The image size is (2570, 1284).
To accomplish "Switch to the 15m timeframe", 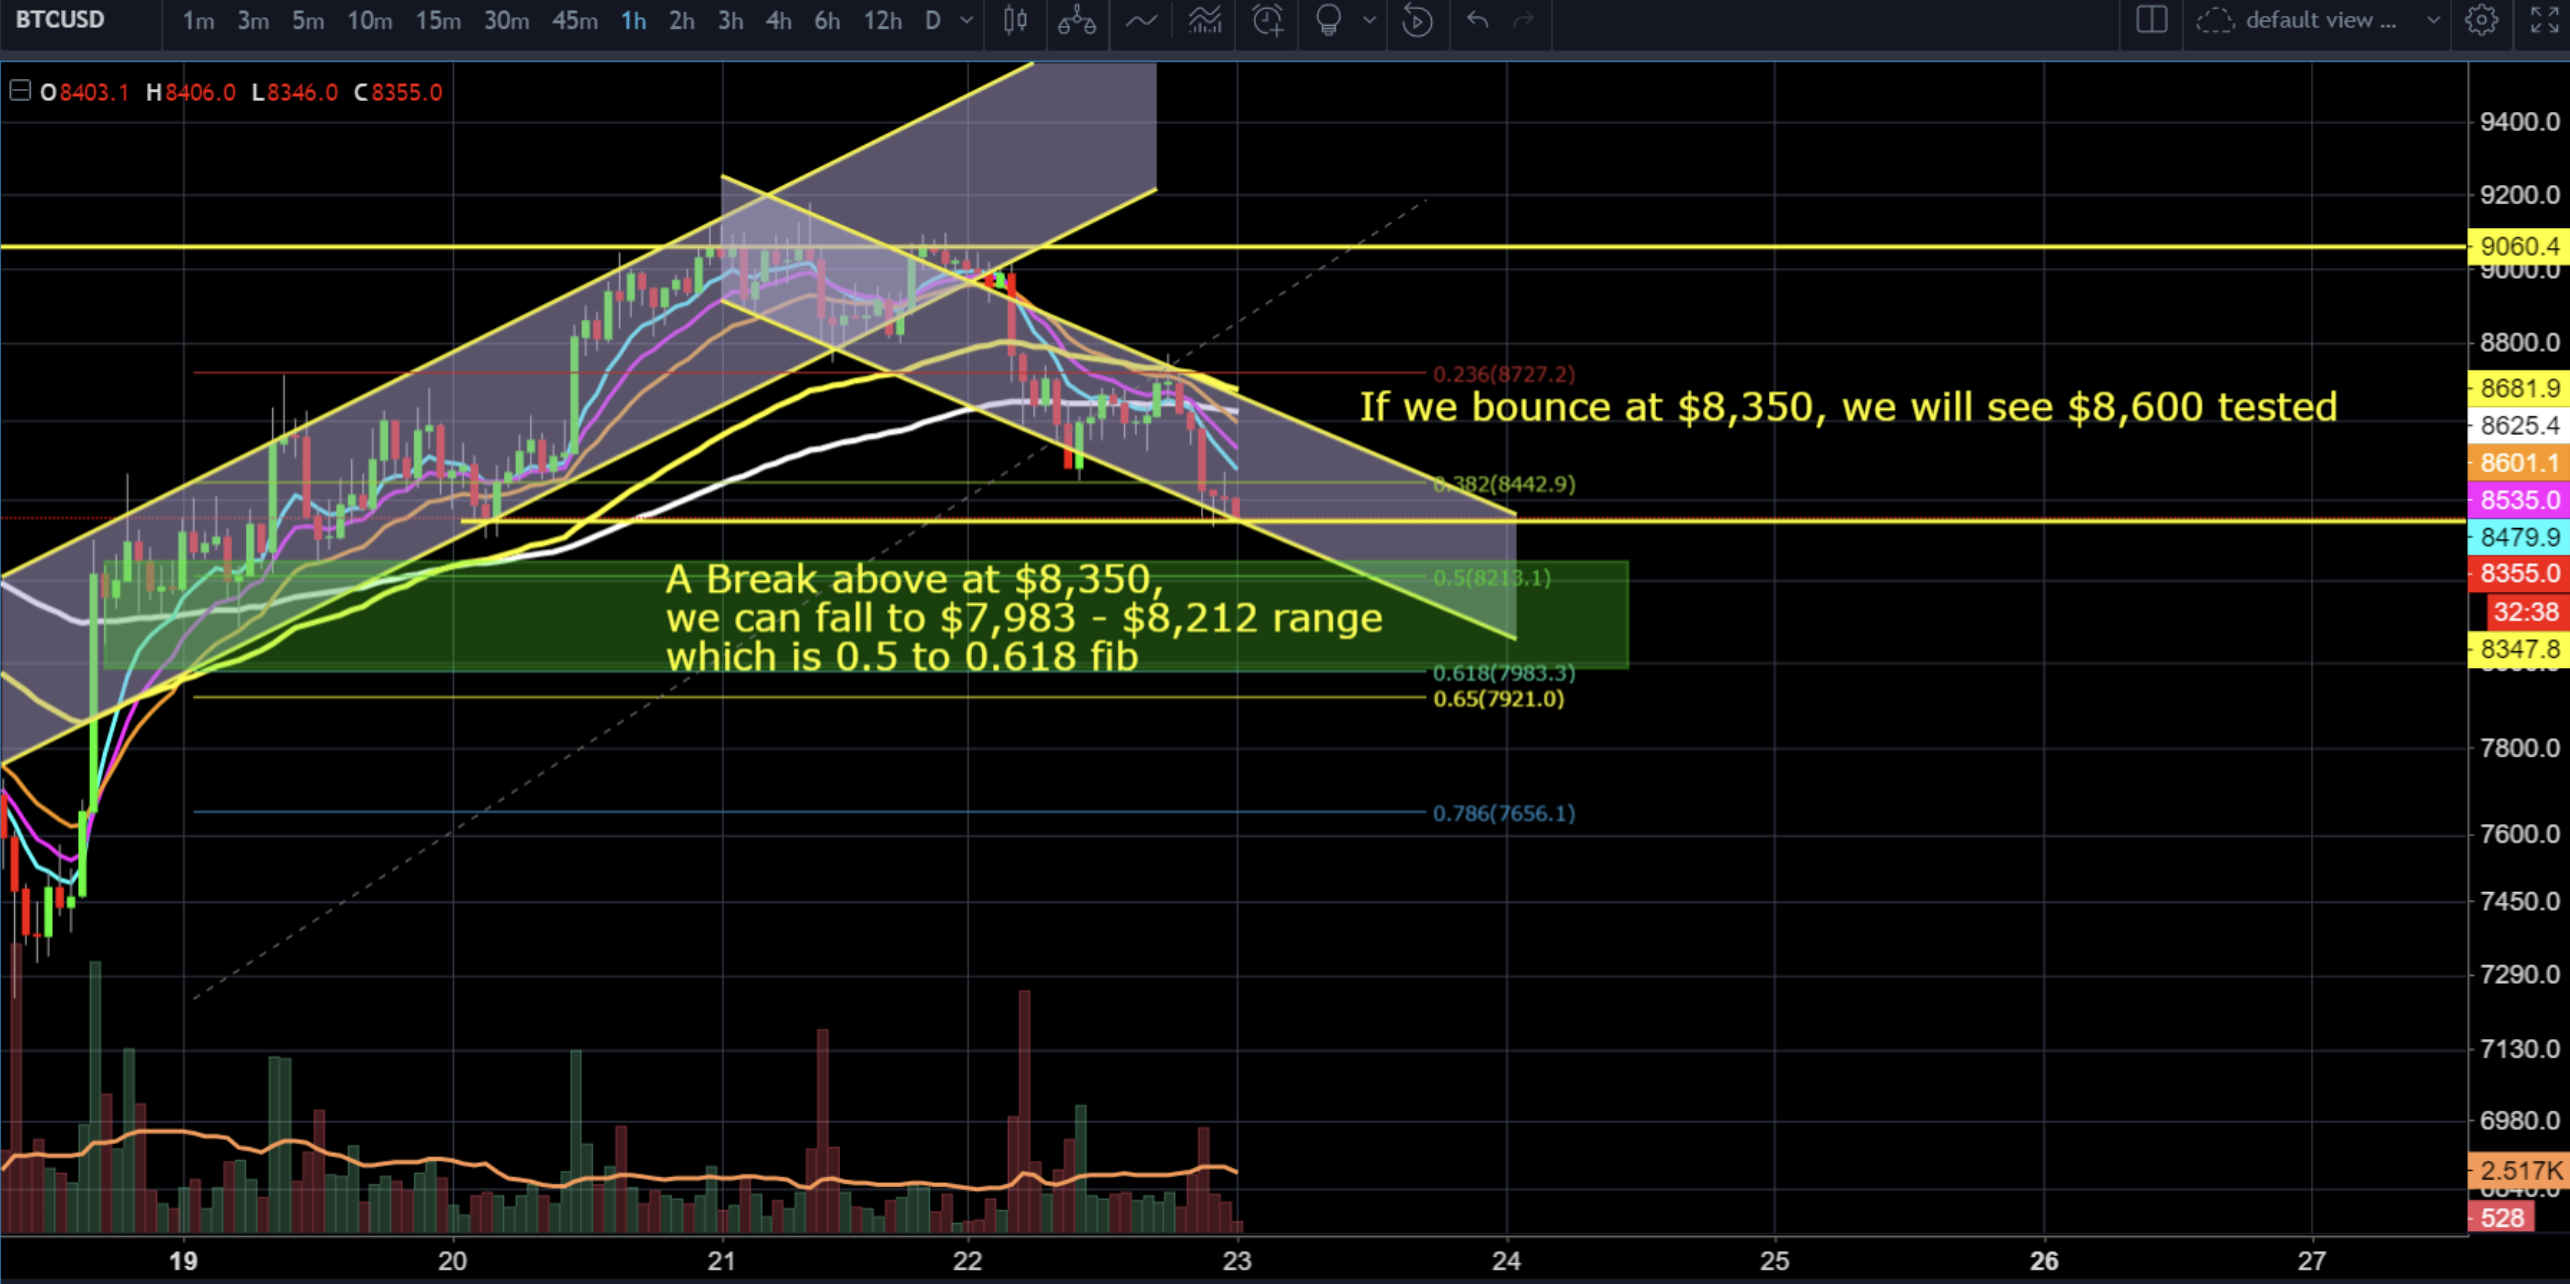I will point(438,20).
